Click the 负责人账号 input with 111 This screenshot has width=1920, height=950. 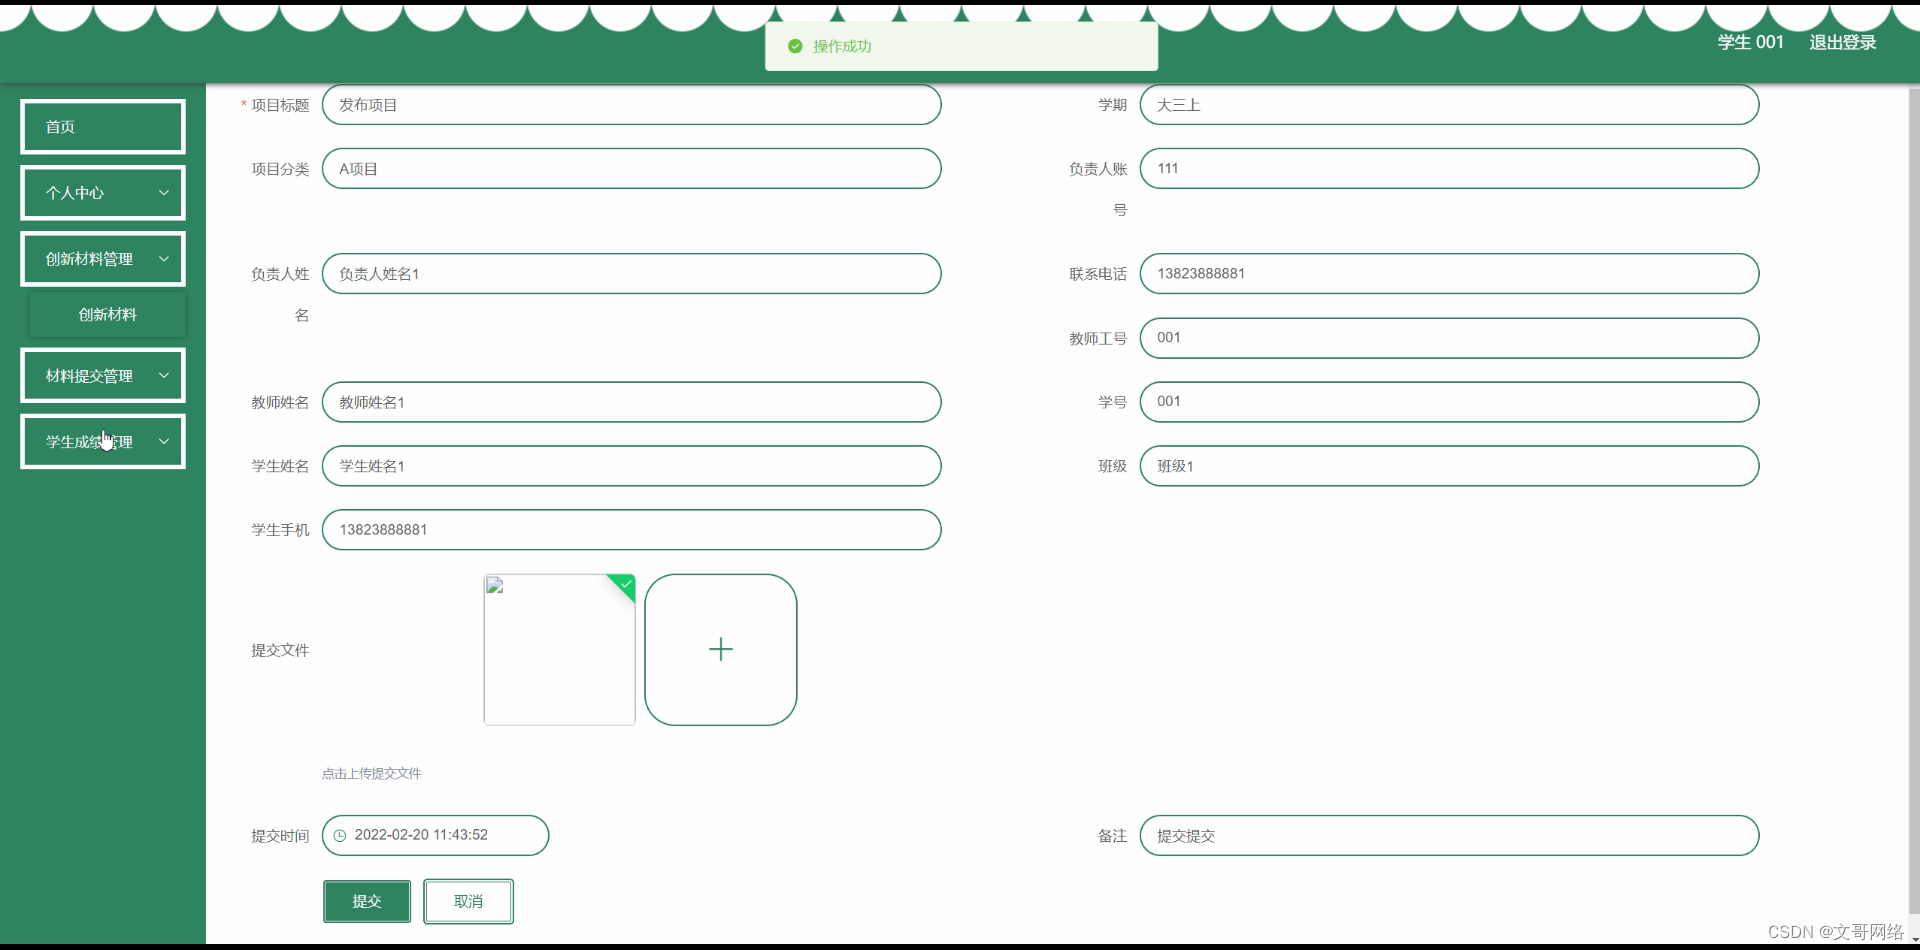(x=1450, y=169)
